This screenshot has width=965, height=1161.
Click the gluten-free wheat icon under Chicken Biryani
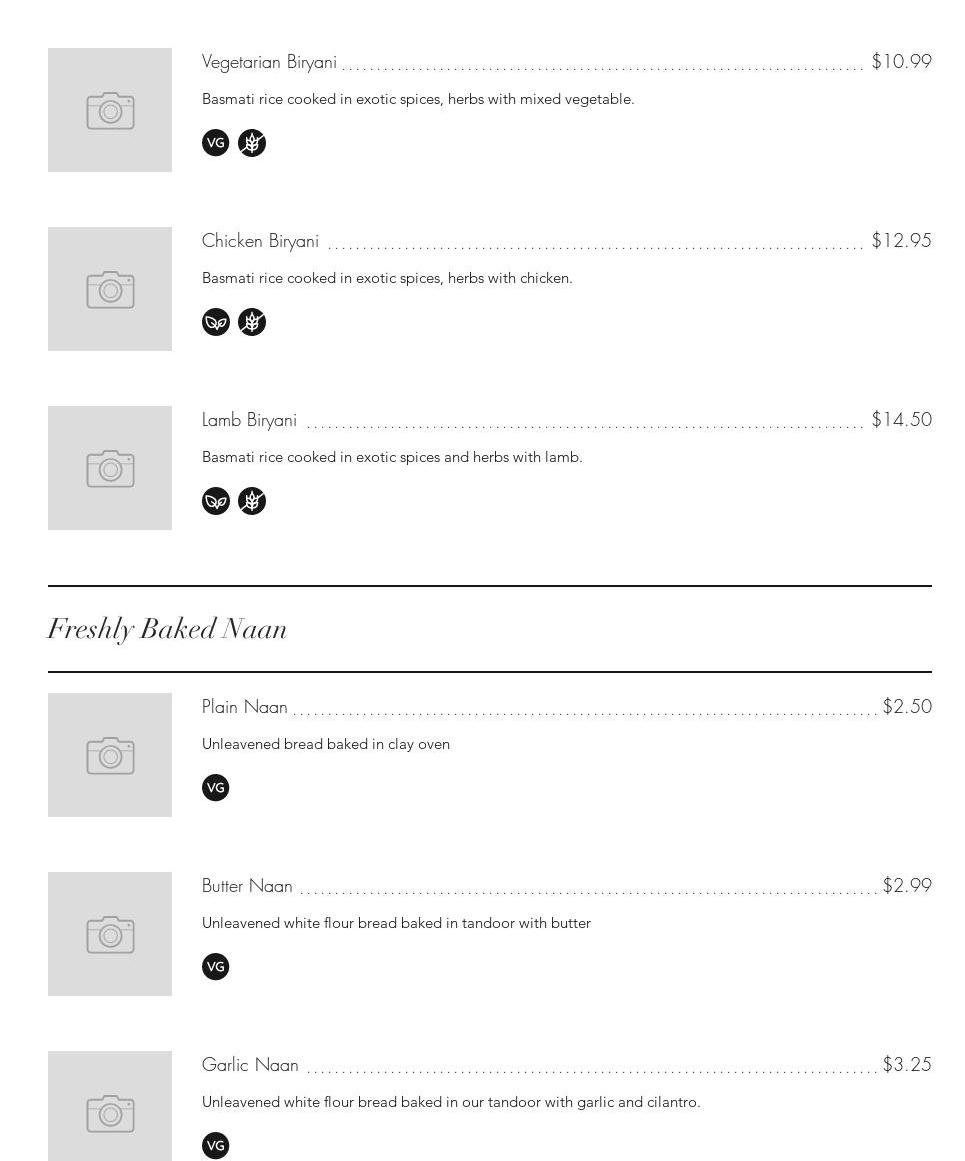click(x=252, y=322)
